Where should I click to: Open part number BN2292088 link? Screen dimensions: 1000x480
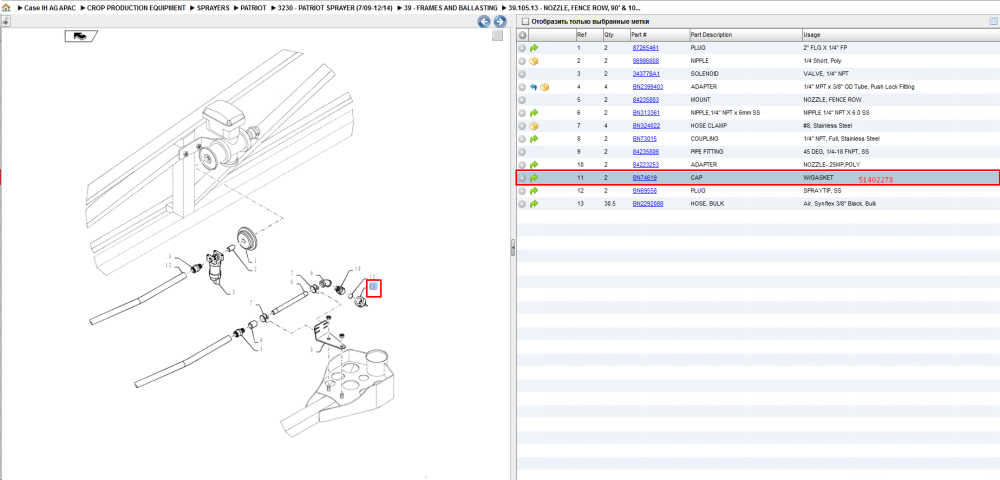[648, 204]
